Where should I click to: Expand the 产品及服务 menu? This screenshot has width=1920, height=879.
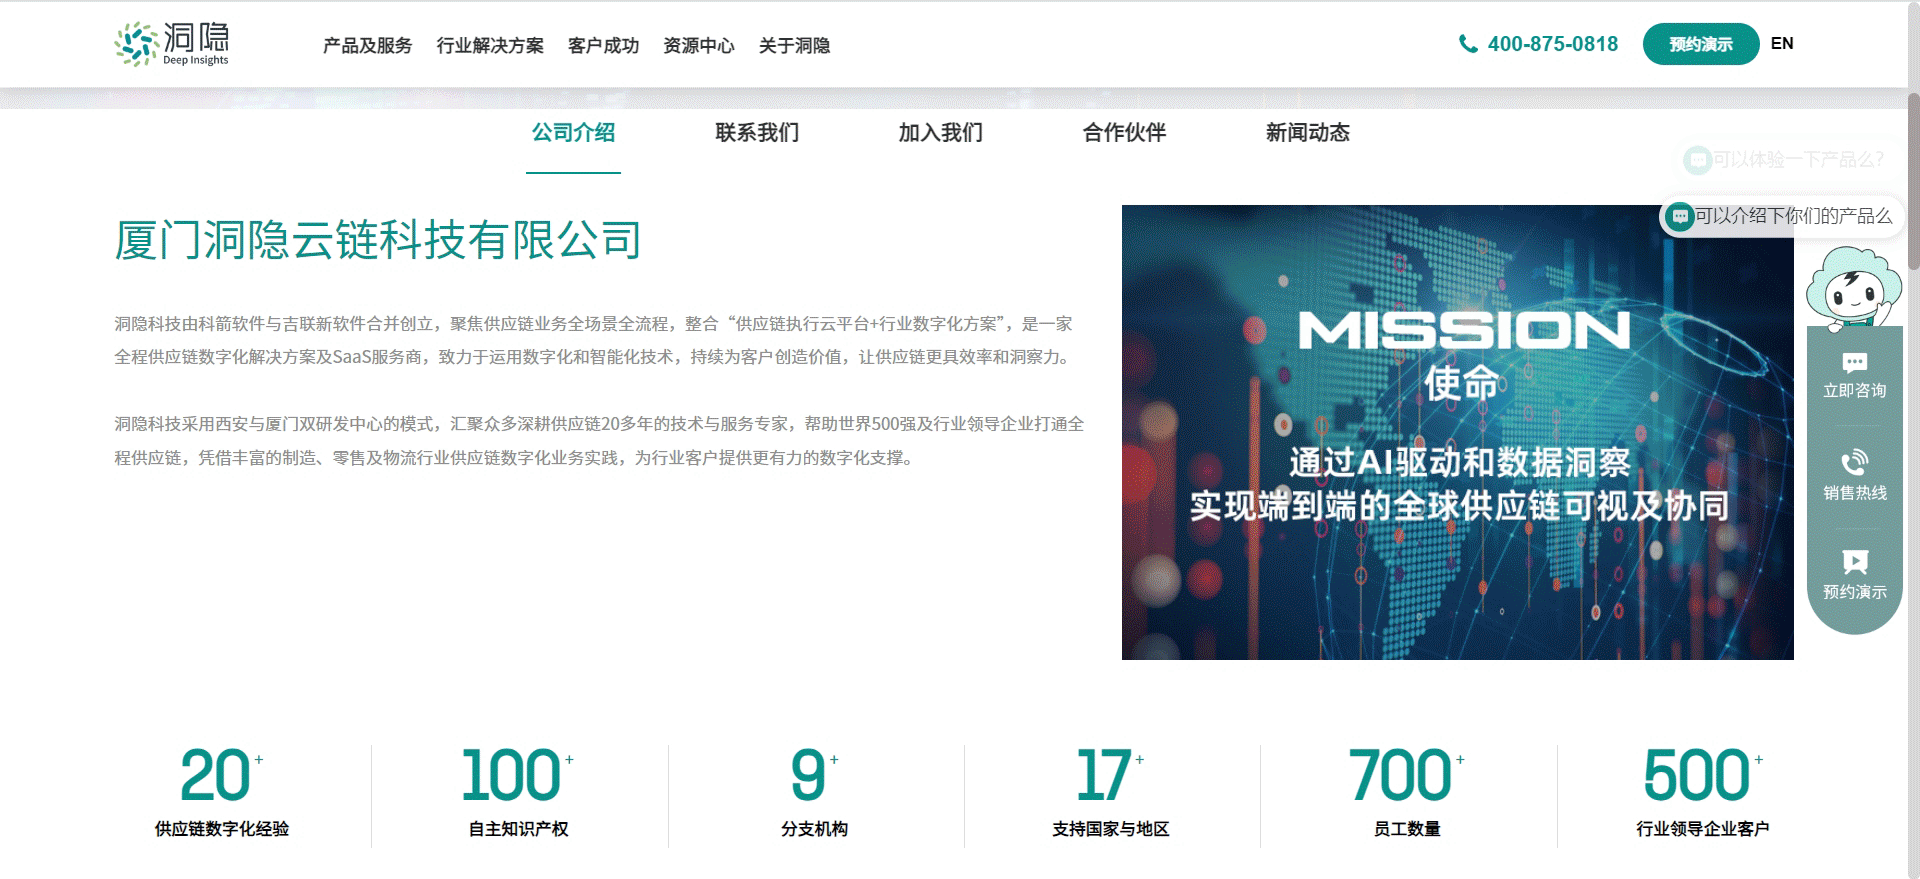[367, 46]
